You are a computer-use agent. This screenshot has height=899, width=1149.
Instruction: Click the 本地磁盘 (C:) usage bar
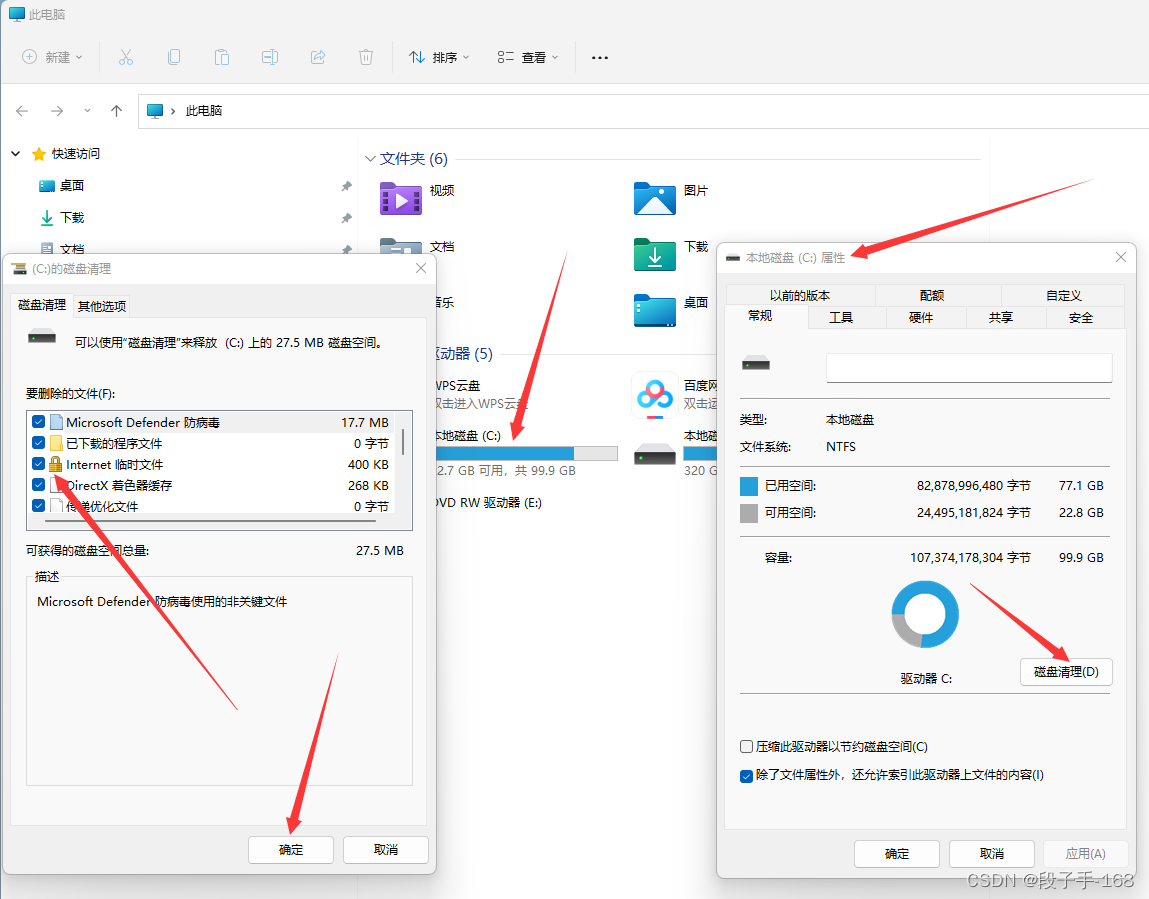click(x=526, y=454)
